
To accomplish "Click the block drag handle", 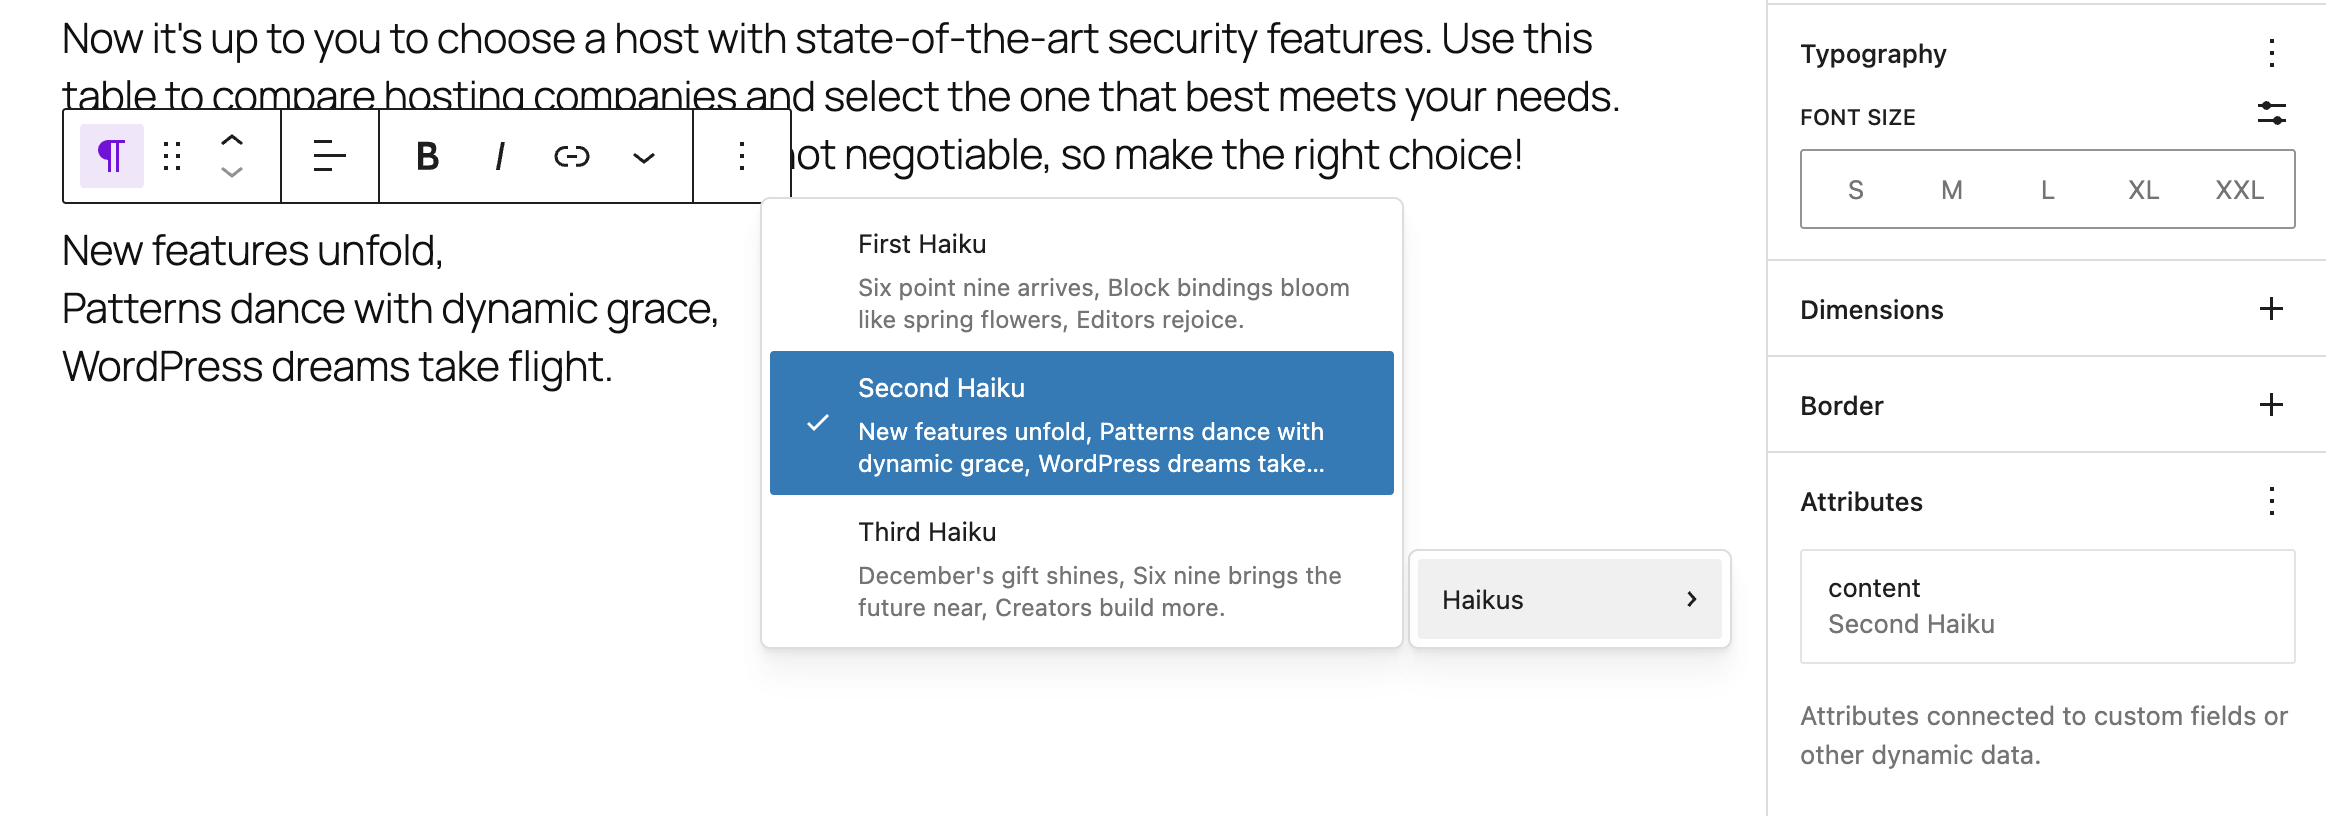I will pyautogui.click(x=172, y=156).
